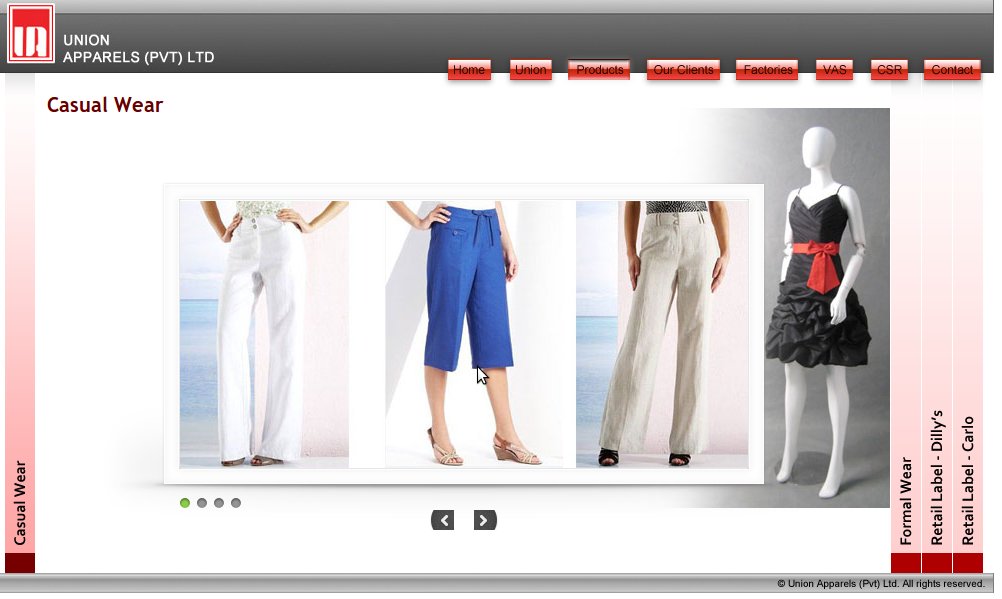Click the copyright notice in footer
1002x599 pixels.
tap(881, 584)
